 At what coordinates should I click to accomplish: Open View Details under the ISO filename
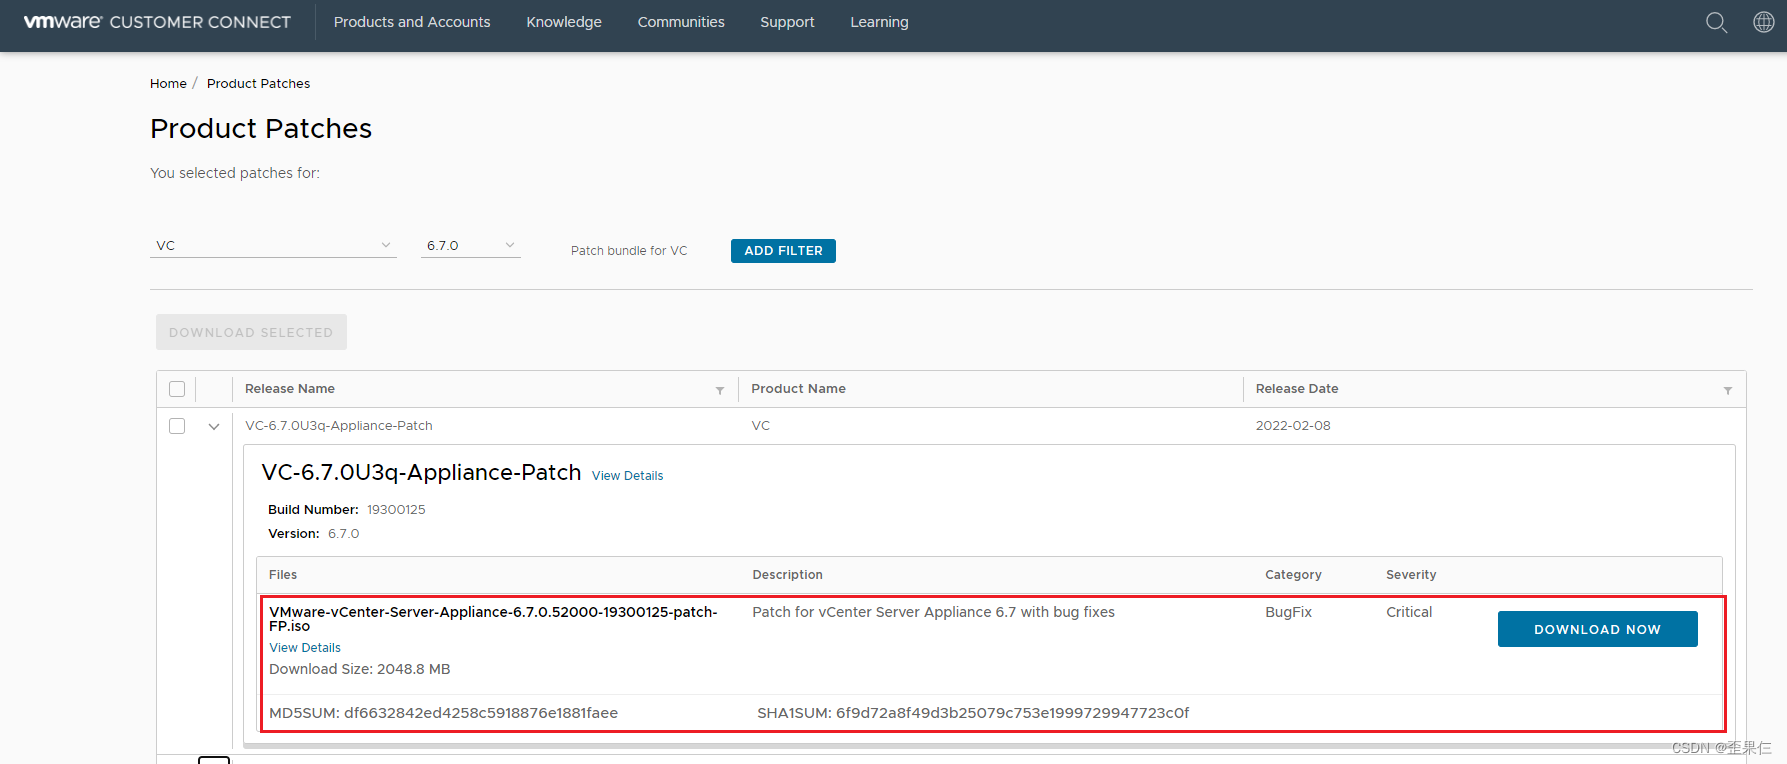pos(305,648)
